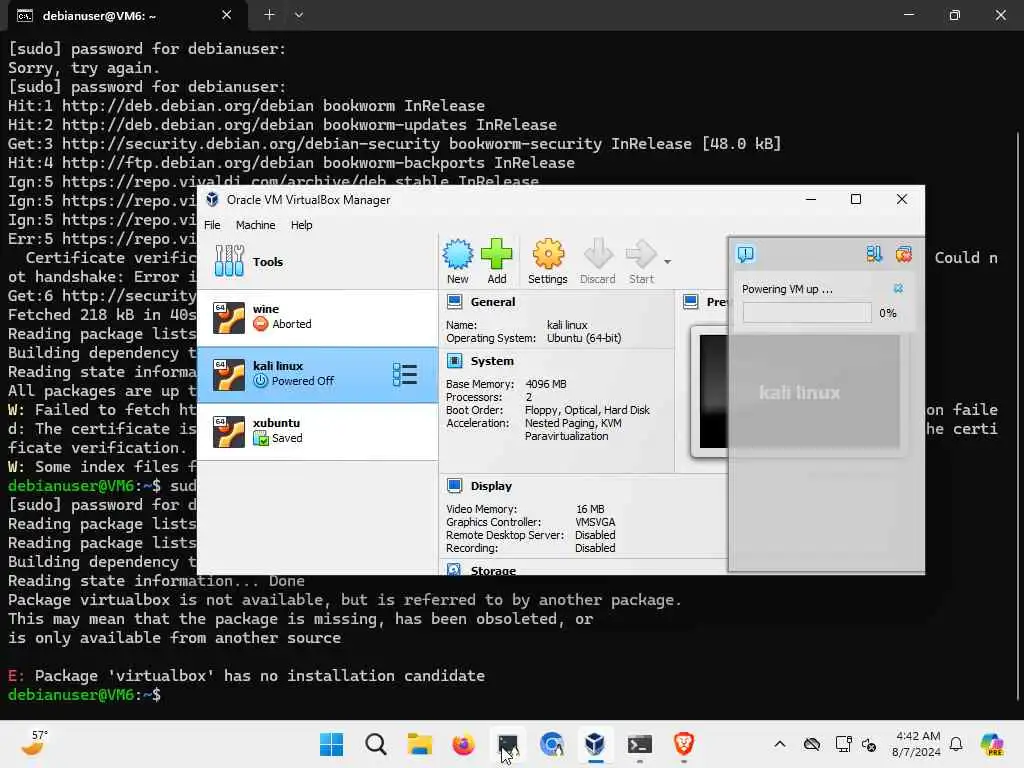Close the debianuser@VM6 terminal tab
The width and height of the screenshot is (1024, 768).
point(226,14)
